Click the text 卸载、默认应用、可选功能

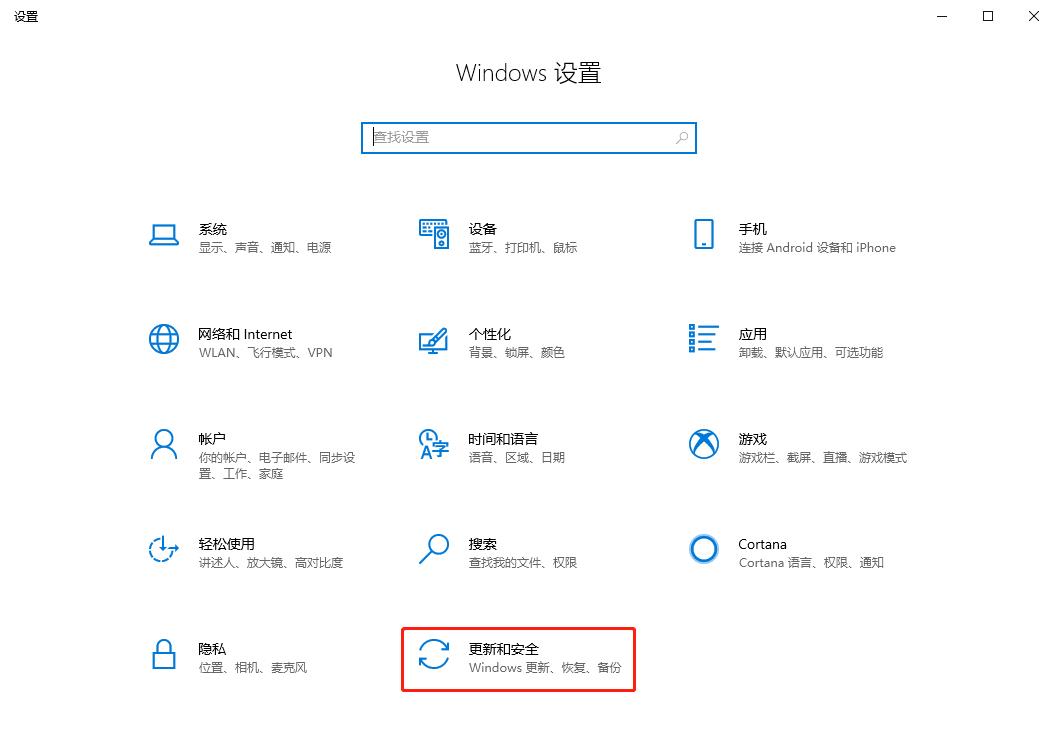click(810, 353)
